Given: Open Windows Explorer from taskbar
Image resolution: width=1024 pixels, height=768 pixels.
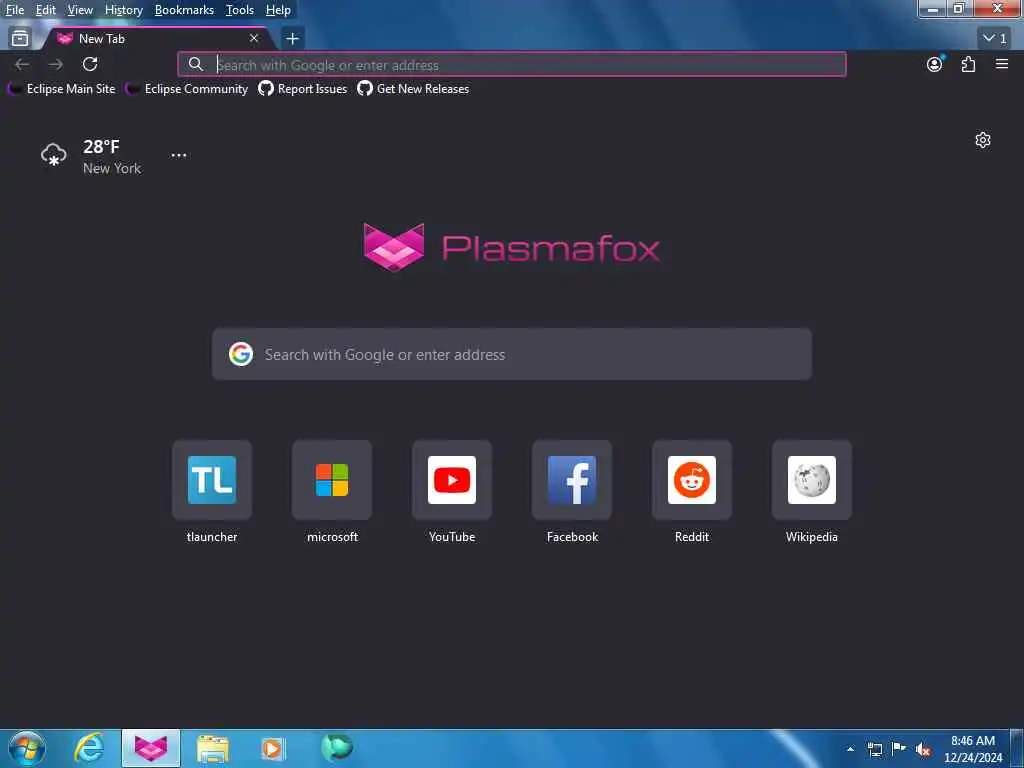Looking at the screenshot, I should pyautogui.click(x=212, y=749).
